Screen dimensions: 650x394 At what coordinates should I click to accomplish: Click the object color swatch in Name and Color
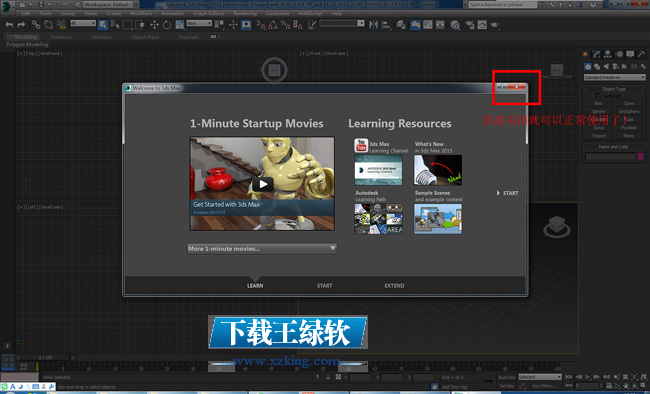[x=640, y=156]
